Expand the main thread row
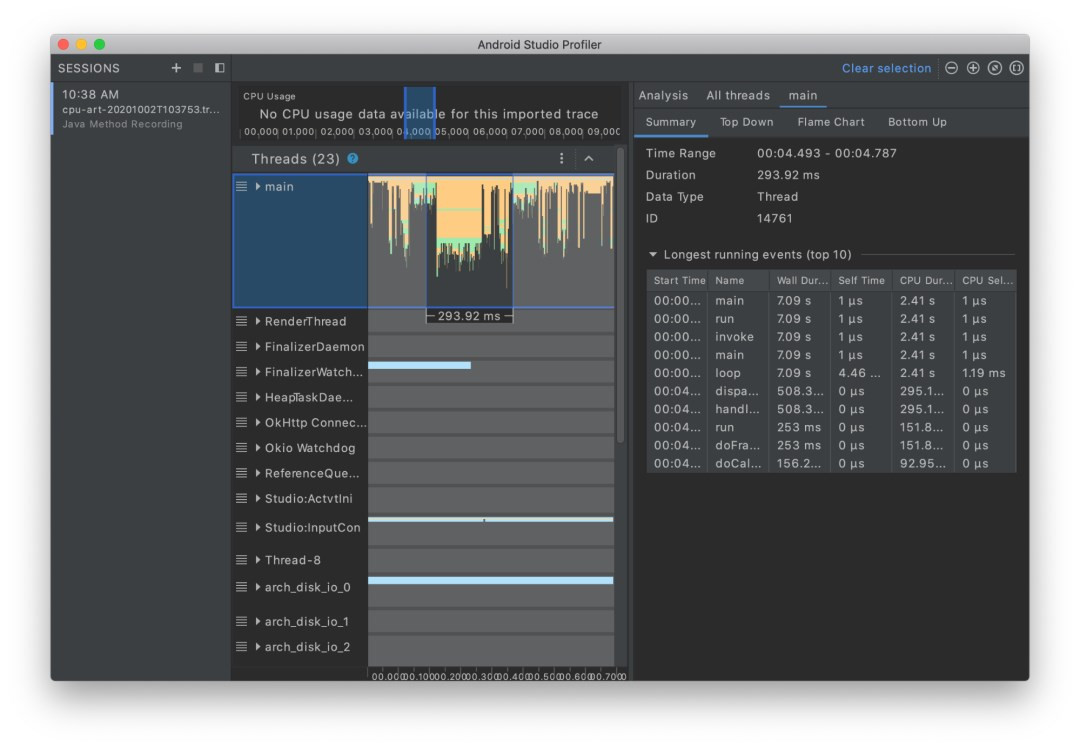 tap(259, 186)
